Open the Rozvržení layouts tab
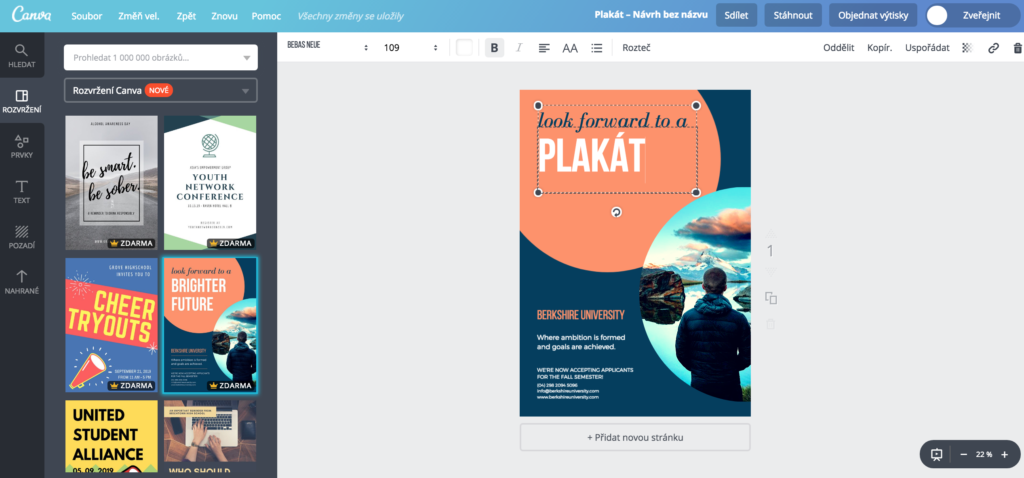Screen dimensions: 1024x478 (x=22, y=101)
